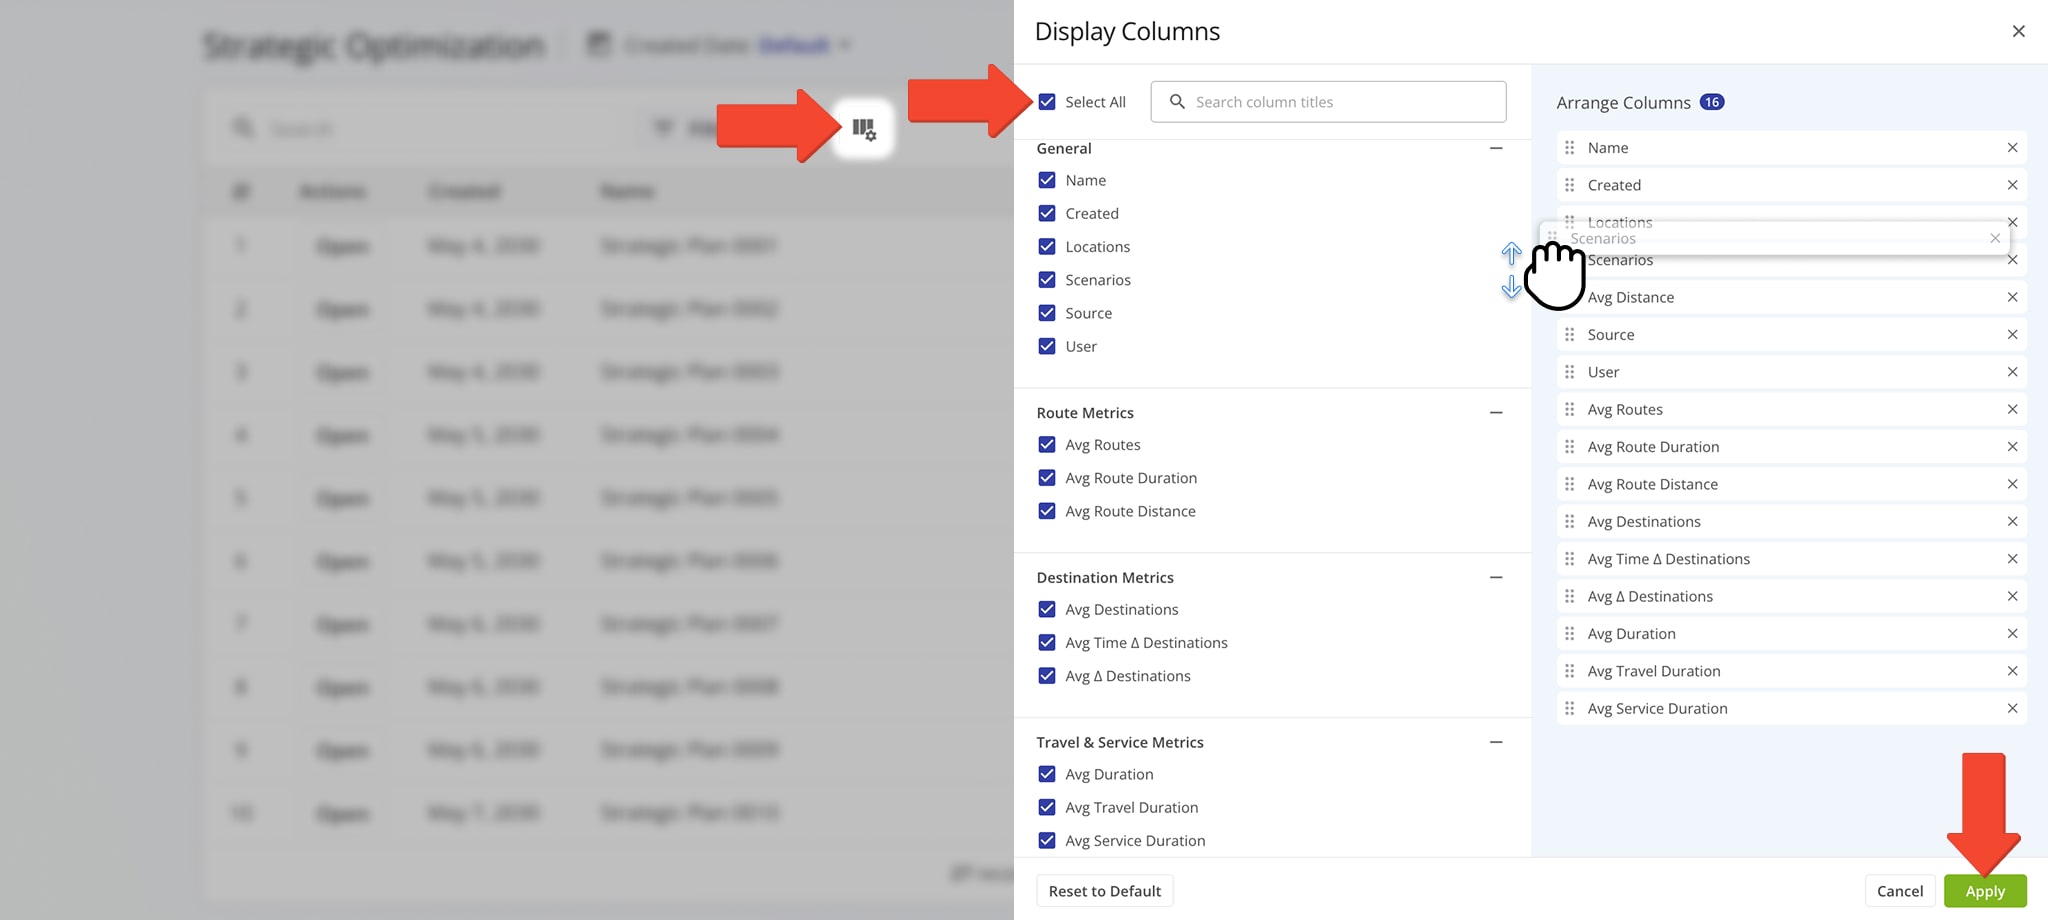Image resolution: width=2048 pixels, height=920 pixels.
Task: Uncheck the Avg Δ Destinations checkbox
Action: click(1047, 676)
